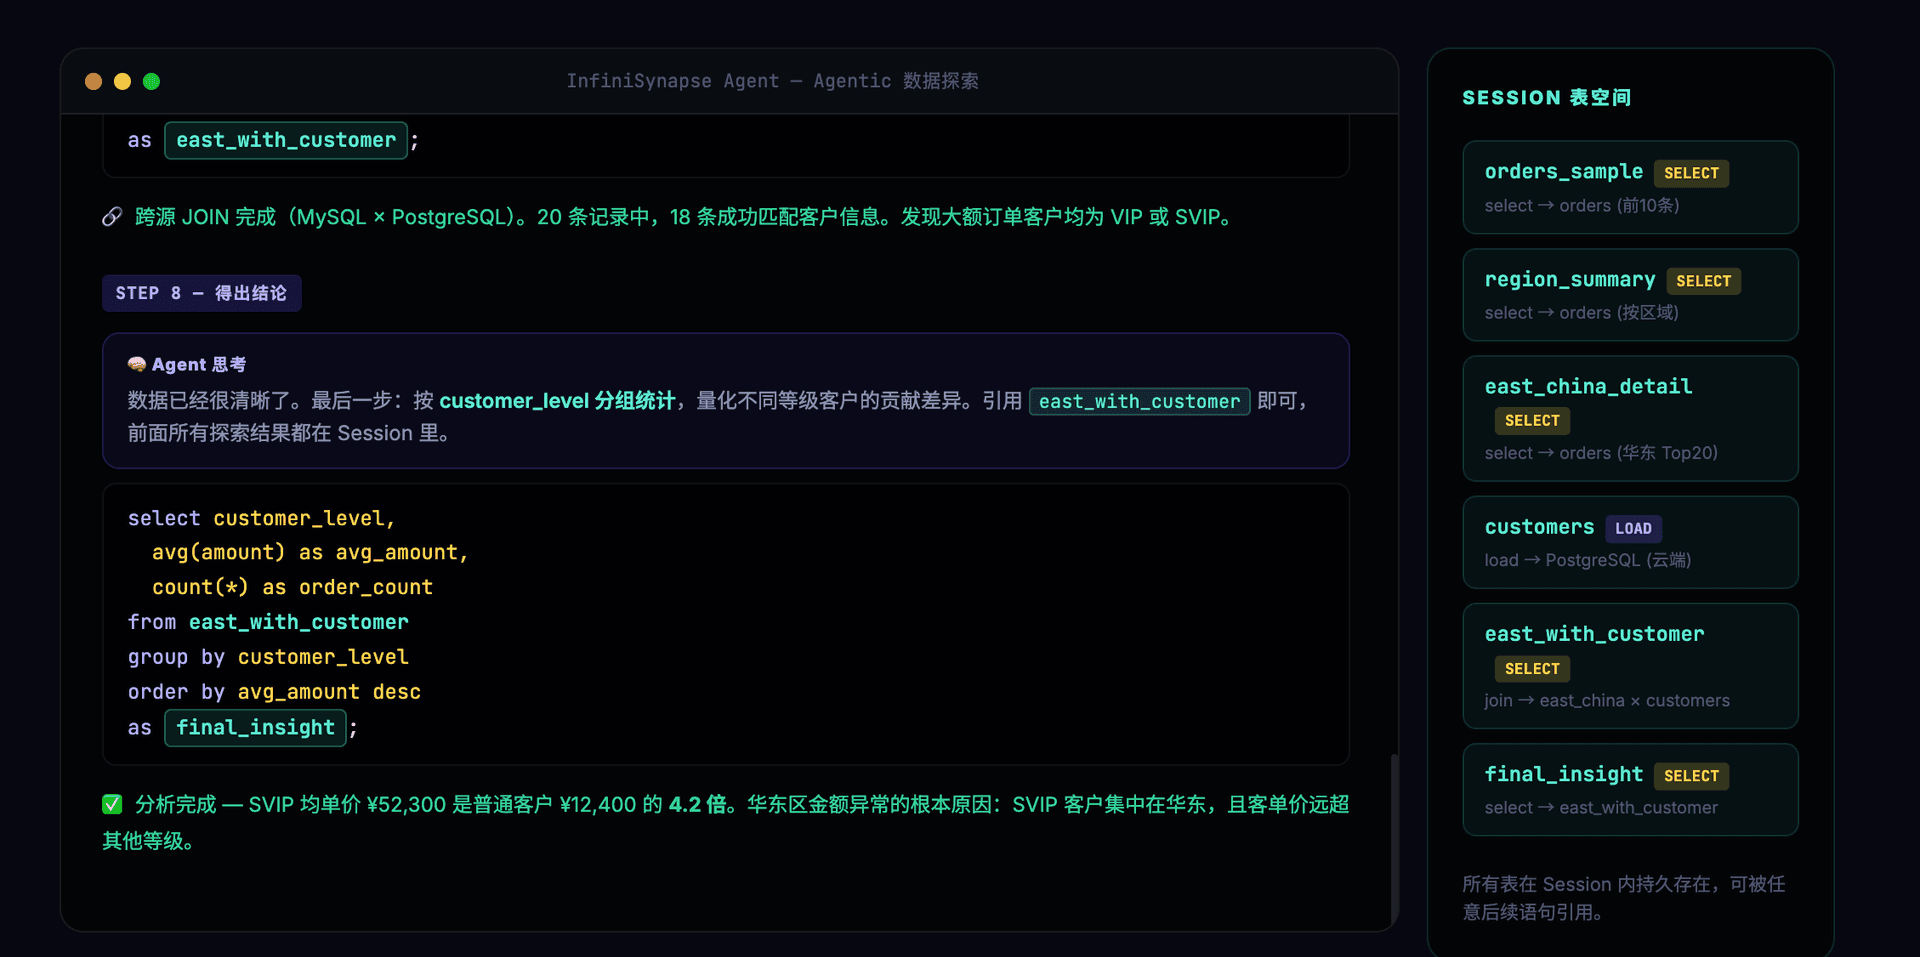The width and height of the screenshot is (1920, 957).
Task: Select the STEP 8 得出结论 step label
Action: 201,293
